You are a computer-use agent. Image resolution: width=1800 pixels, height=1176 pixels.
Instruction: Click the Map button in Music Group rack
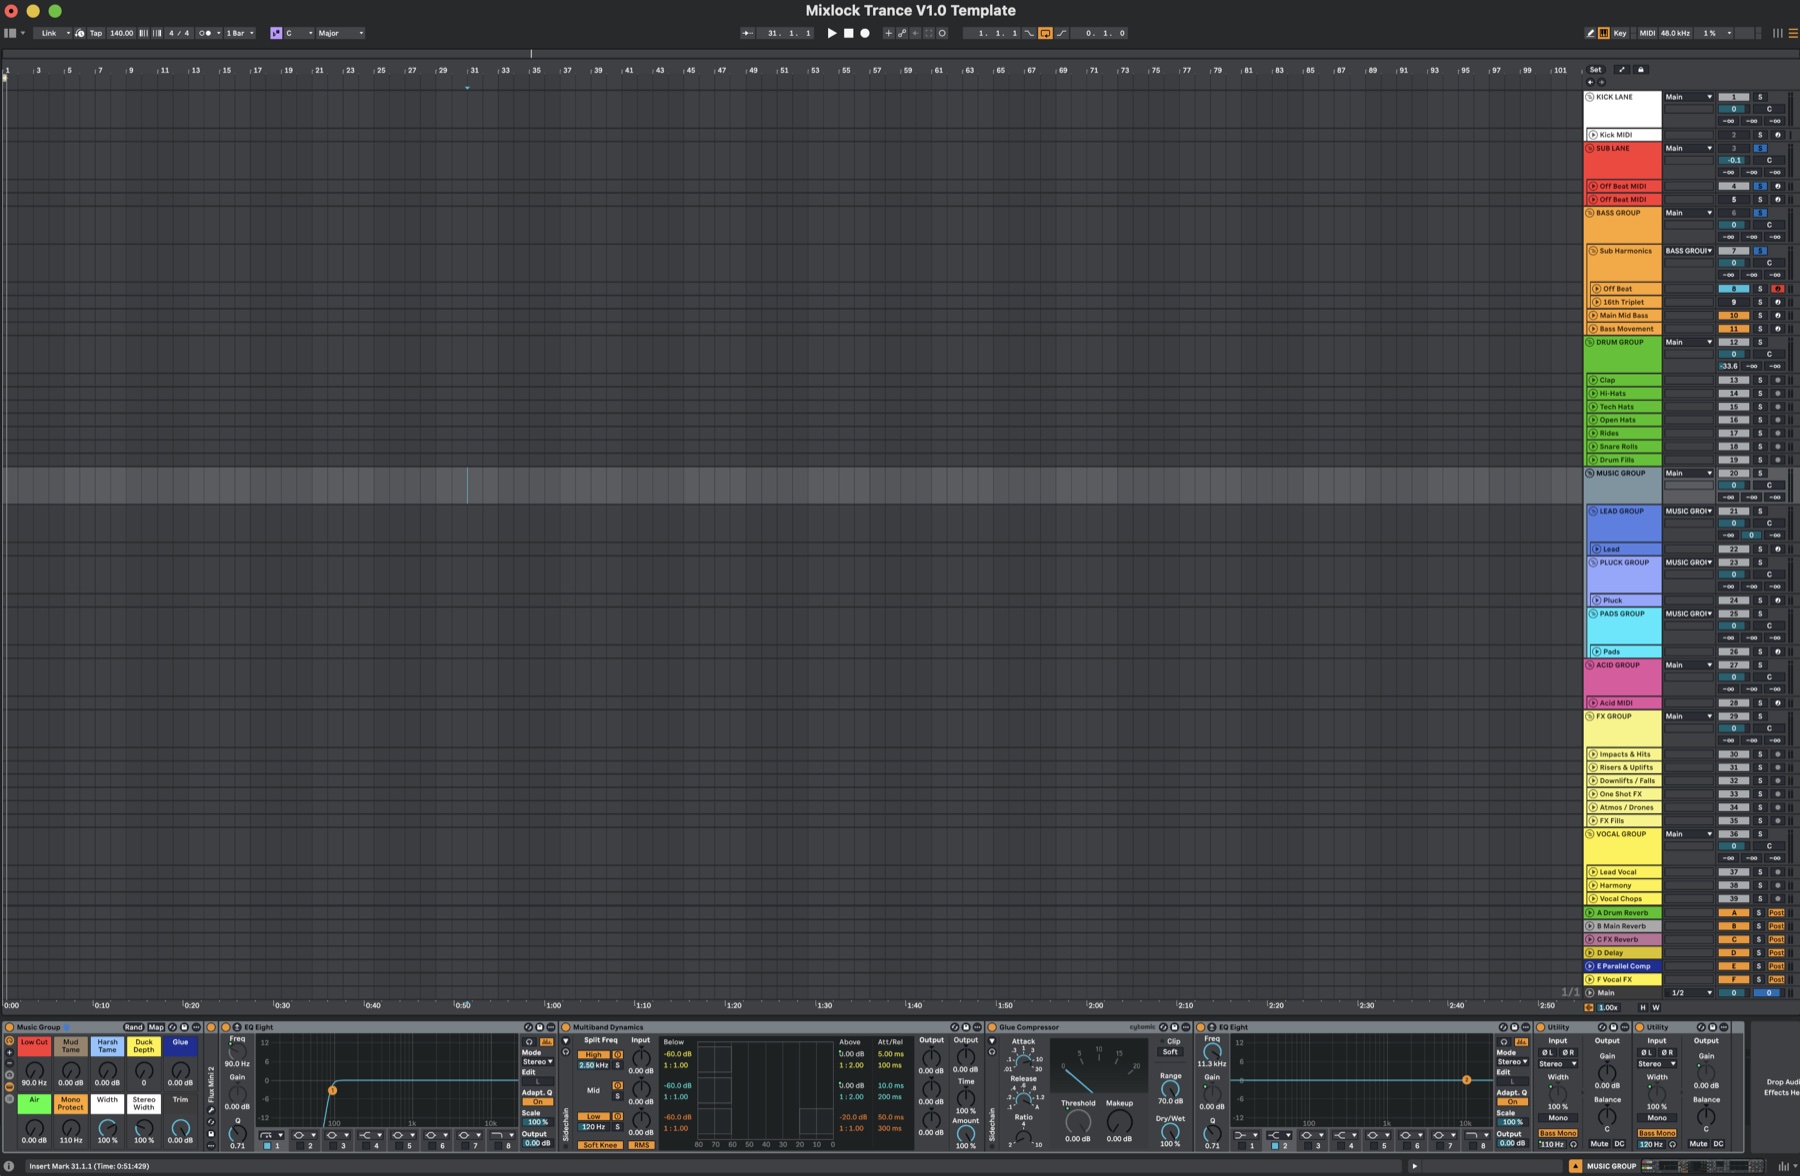click(x=156, y=1027)
